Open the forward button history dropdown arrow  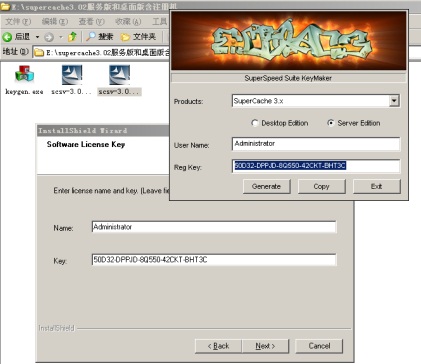point(61,37)
